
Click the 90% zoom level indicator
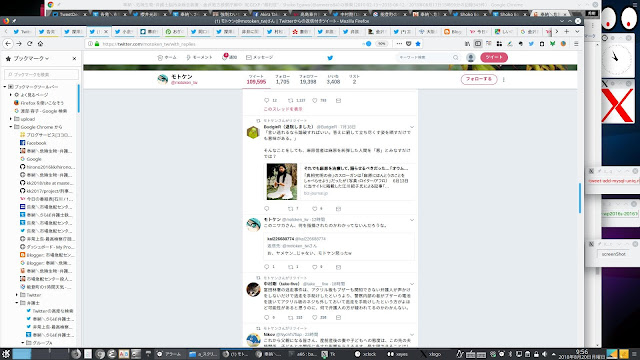click(382, 44)
